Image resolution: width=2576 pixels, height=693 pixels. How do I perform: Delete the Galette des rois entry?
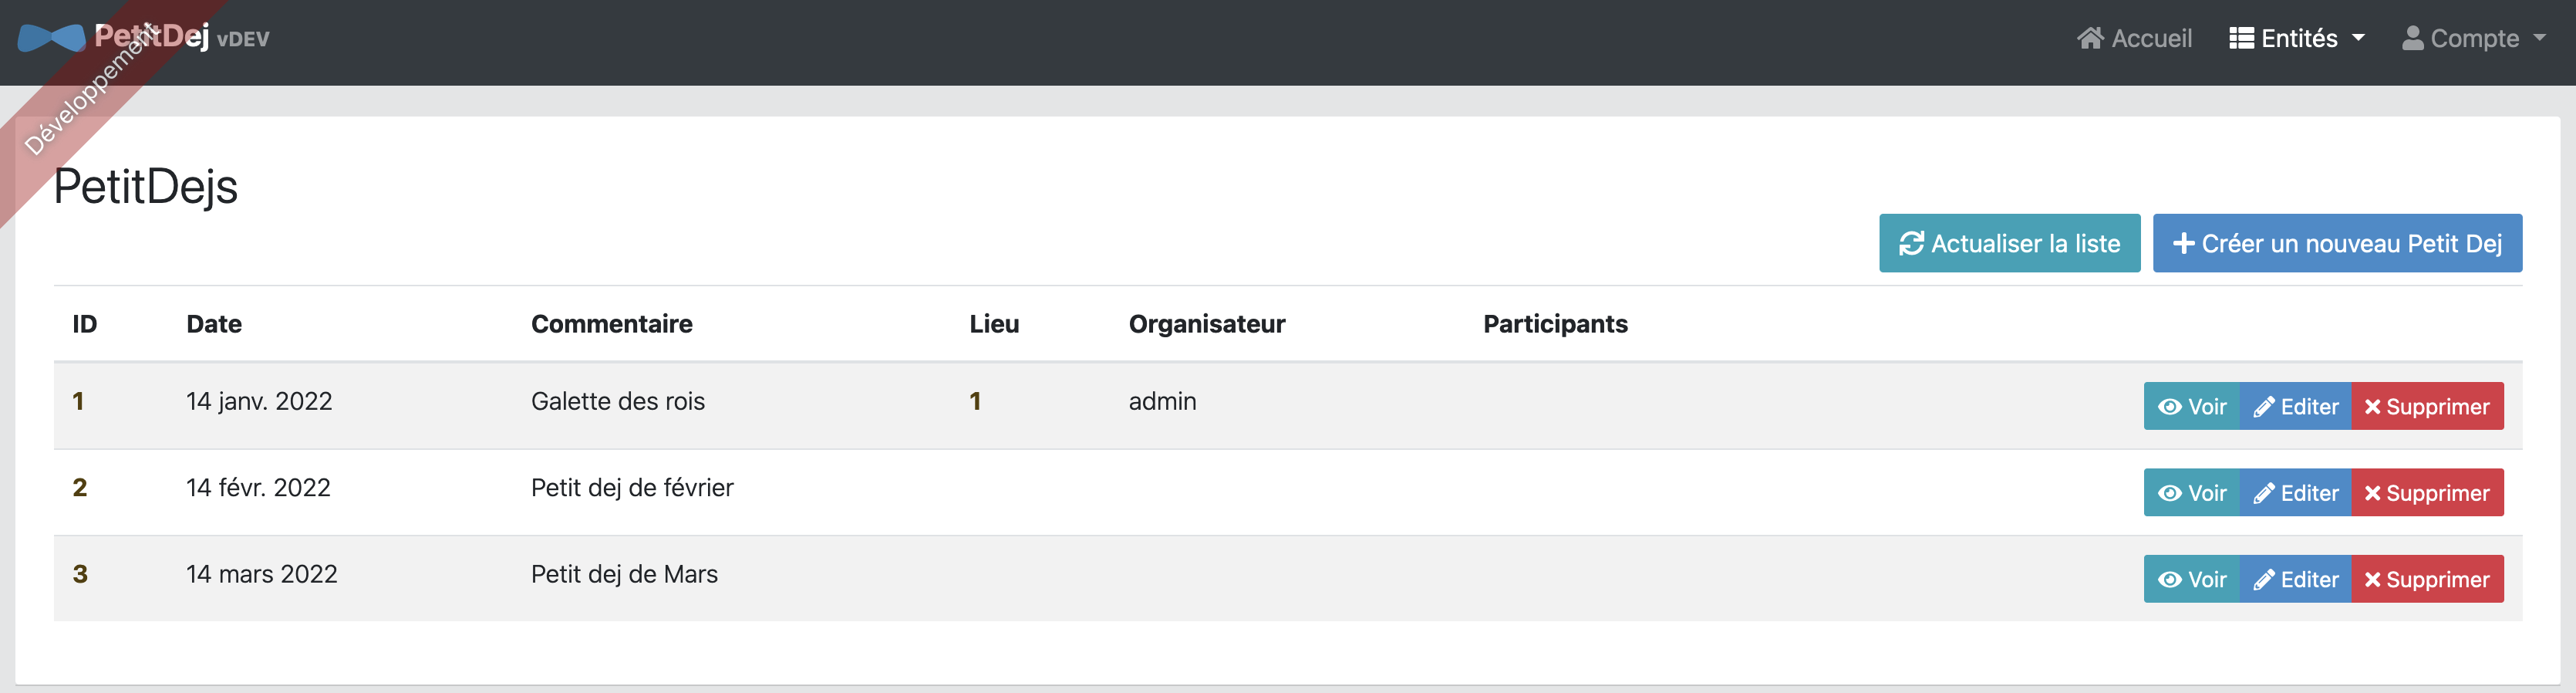2427,407
